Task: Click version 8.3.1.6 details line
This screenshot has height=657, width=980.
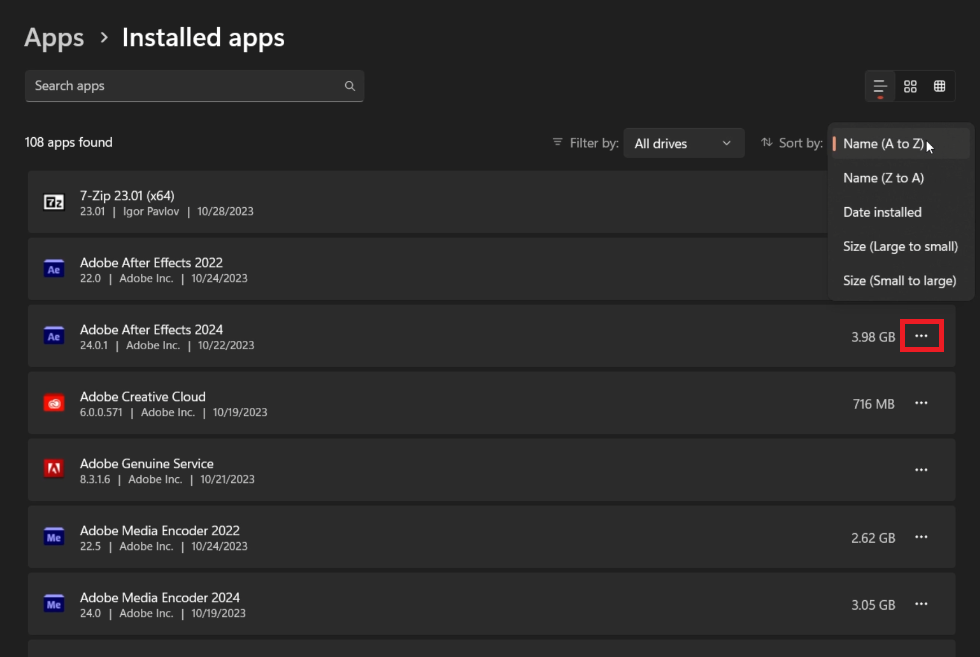Action: 167,479
